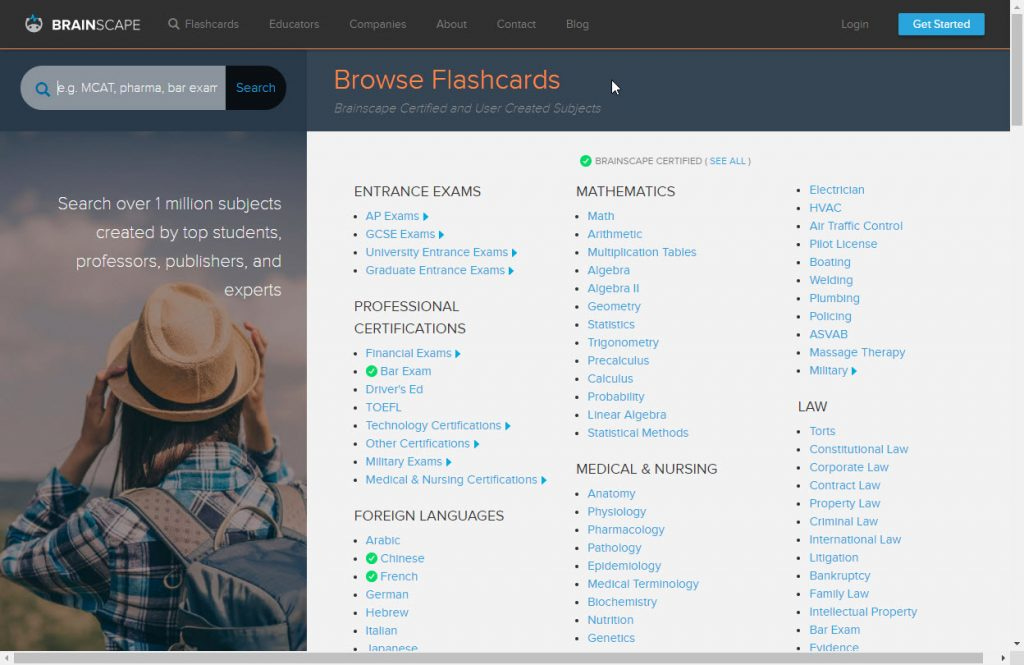Open the HVAC link
The height and width of the screenshot is (665, 1024).
(x=825, y=208)
